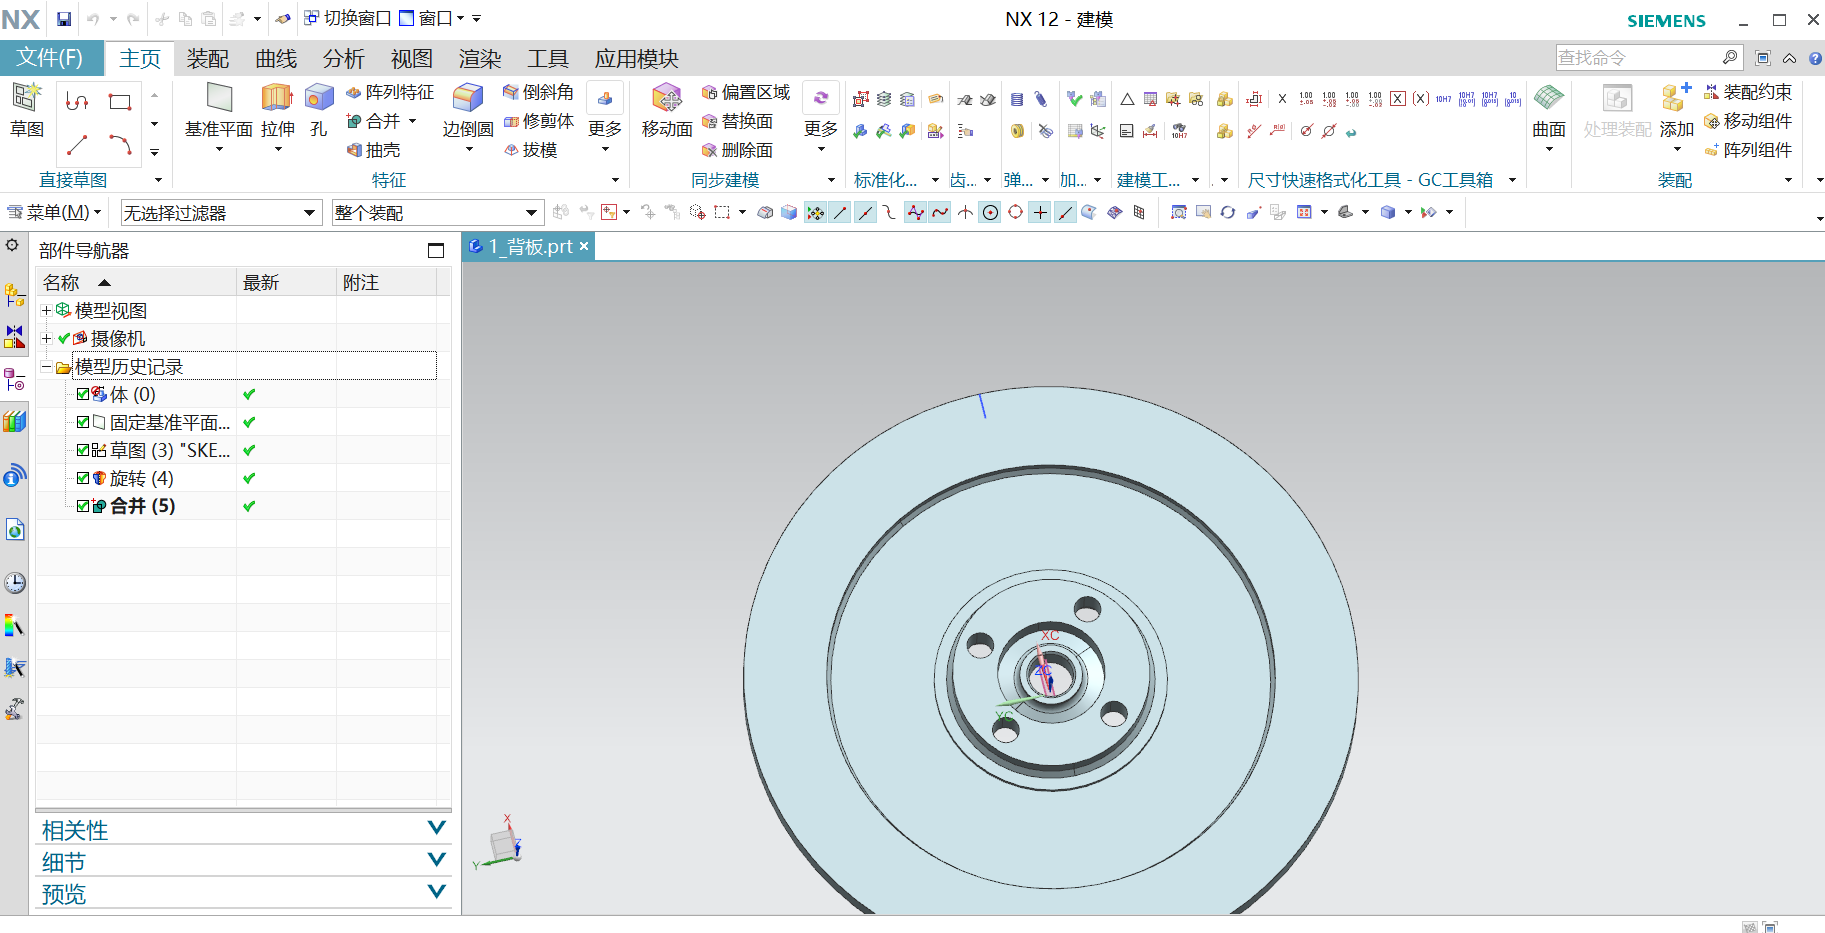Screen dimensions: 1825x933
Task: Uncheck the 体 (0) feature checkbox
Action: (x=83, y=394)
